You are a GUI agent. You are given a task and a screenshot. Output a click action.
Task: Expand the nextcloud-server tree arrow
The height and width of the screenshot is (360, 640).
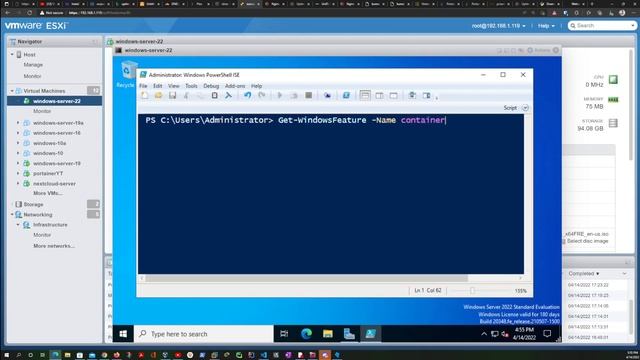coord(18,183)
